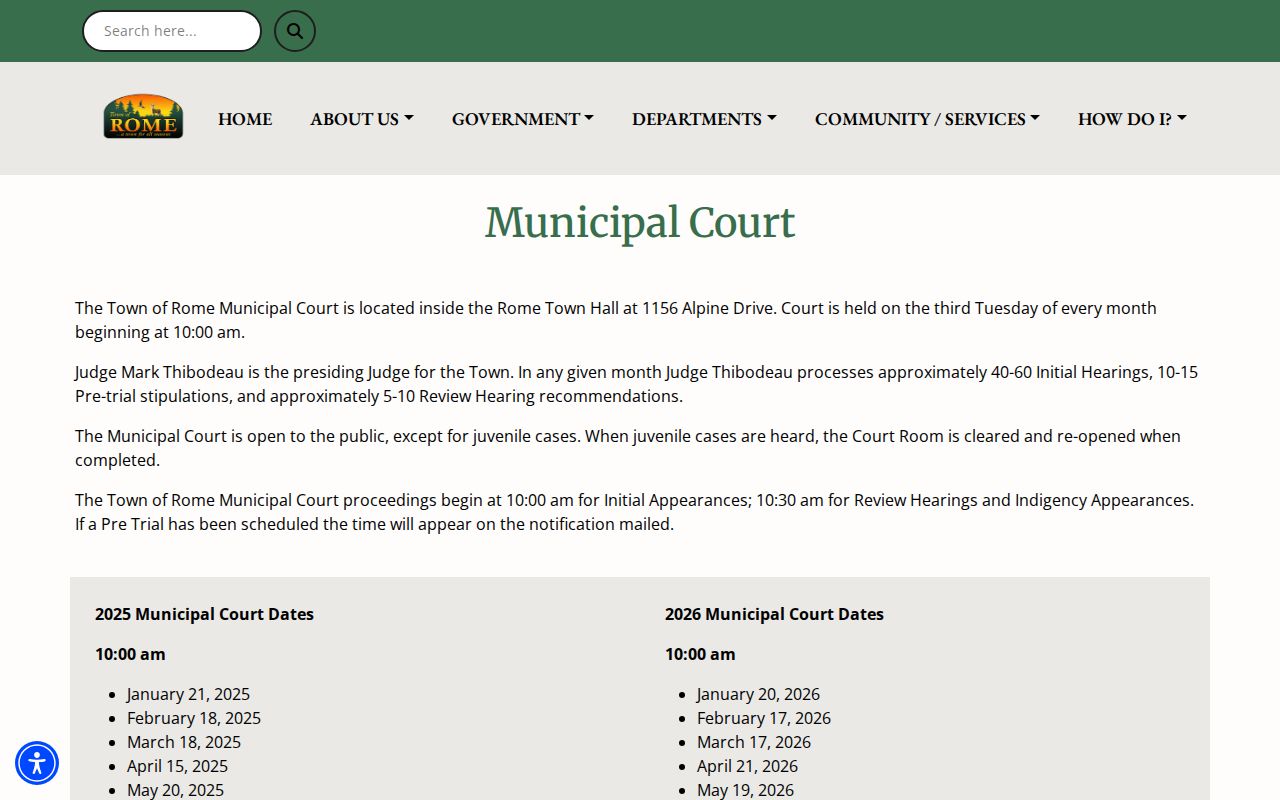The width and height of the screenshot is (1280, 800).
Task: Select the February 17, 2026 court date
Action: point(764,718)
